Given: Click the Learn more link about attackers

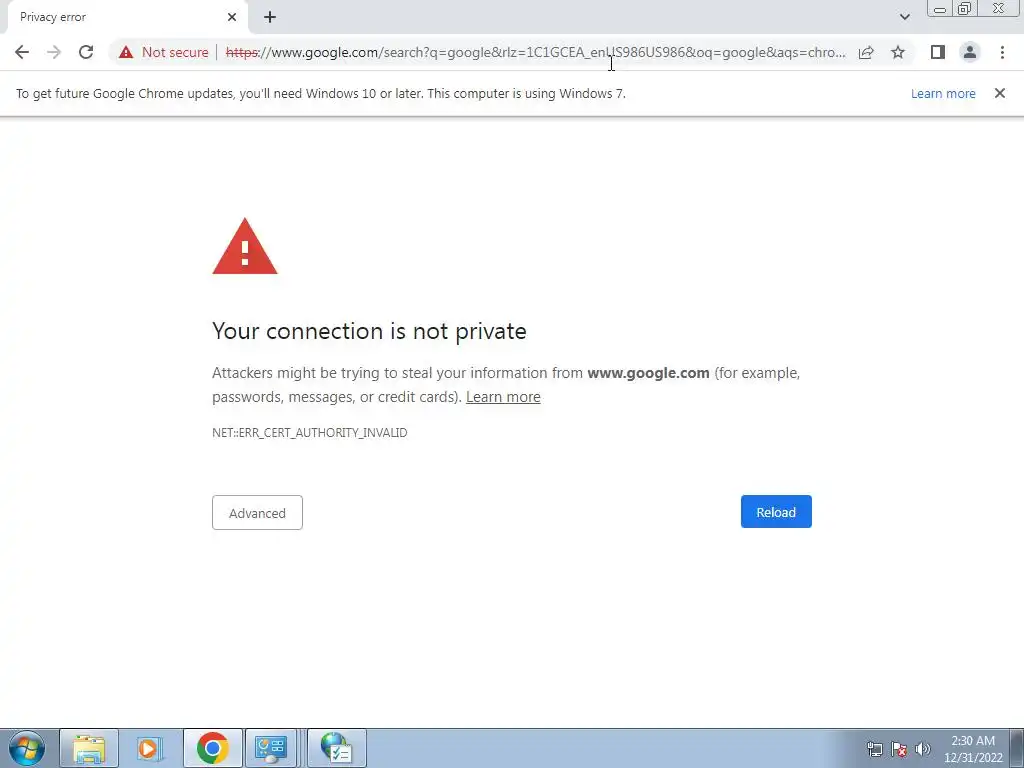Looking at the screenshot, I should tap(503, 397).
